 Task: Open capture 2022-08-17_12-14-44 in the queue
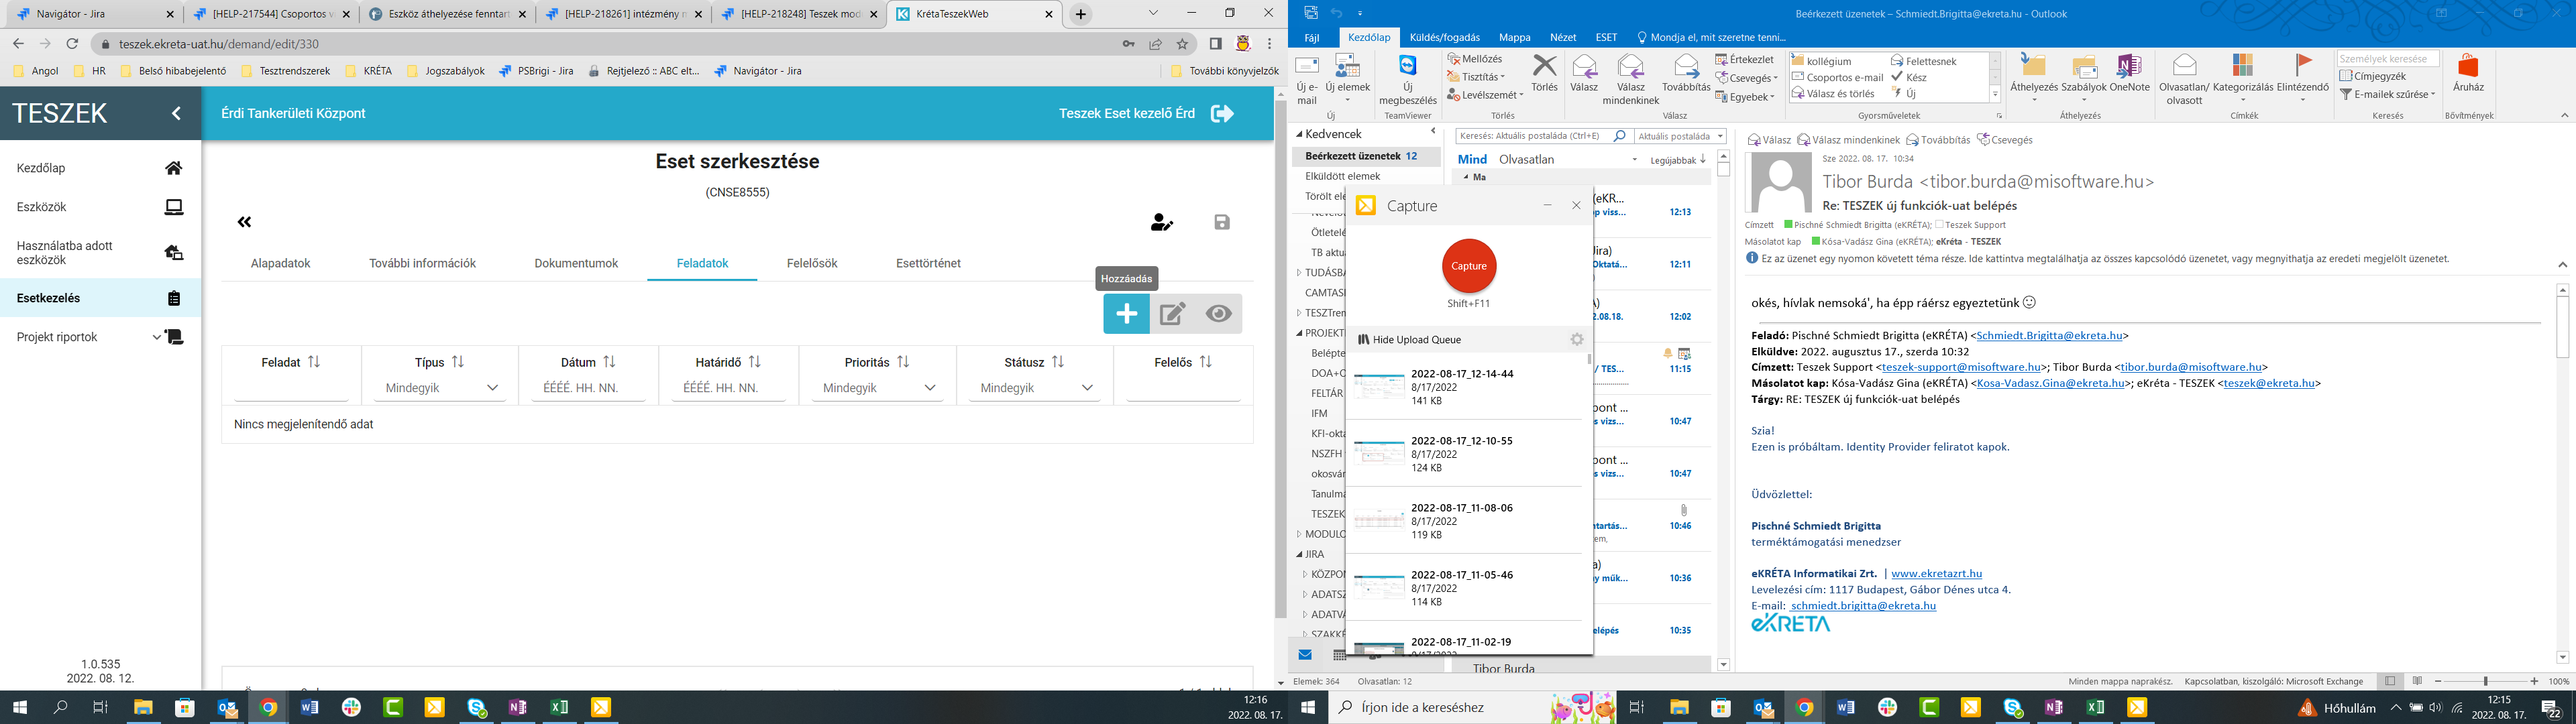[1468, 387]
